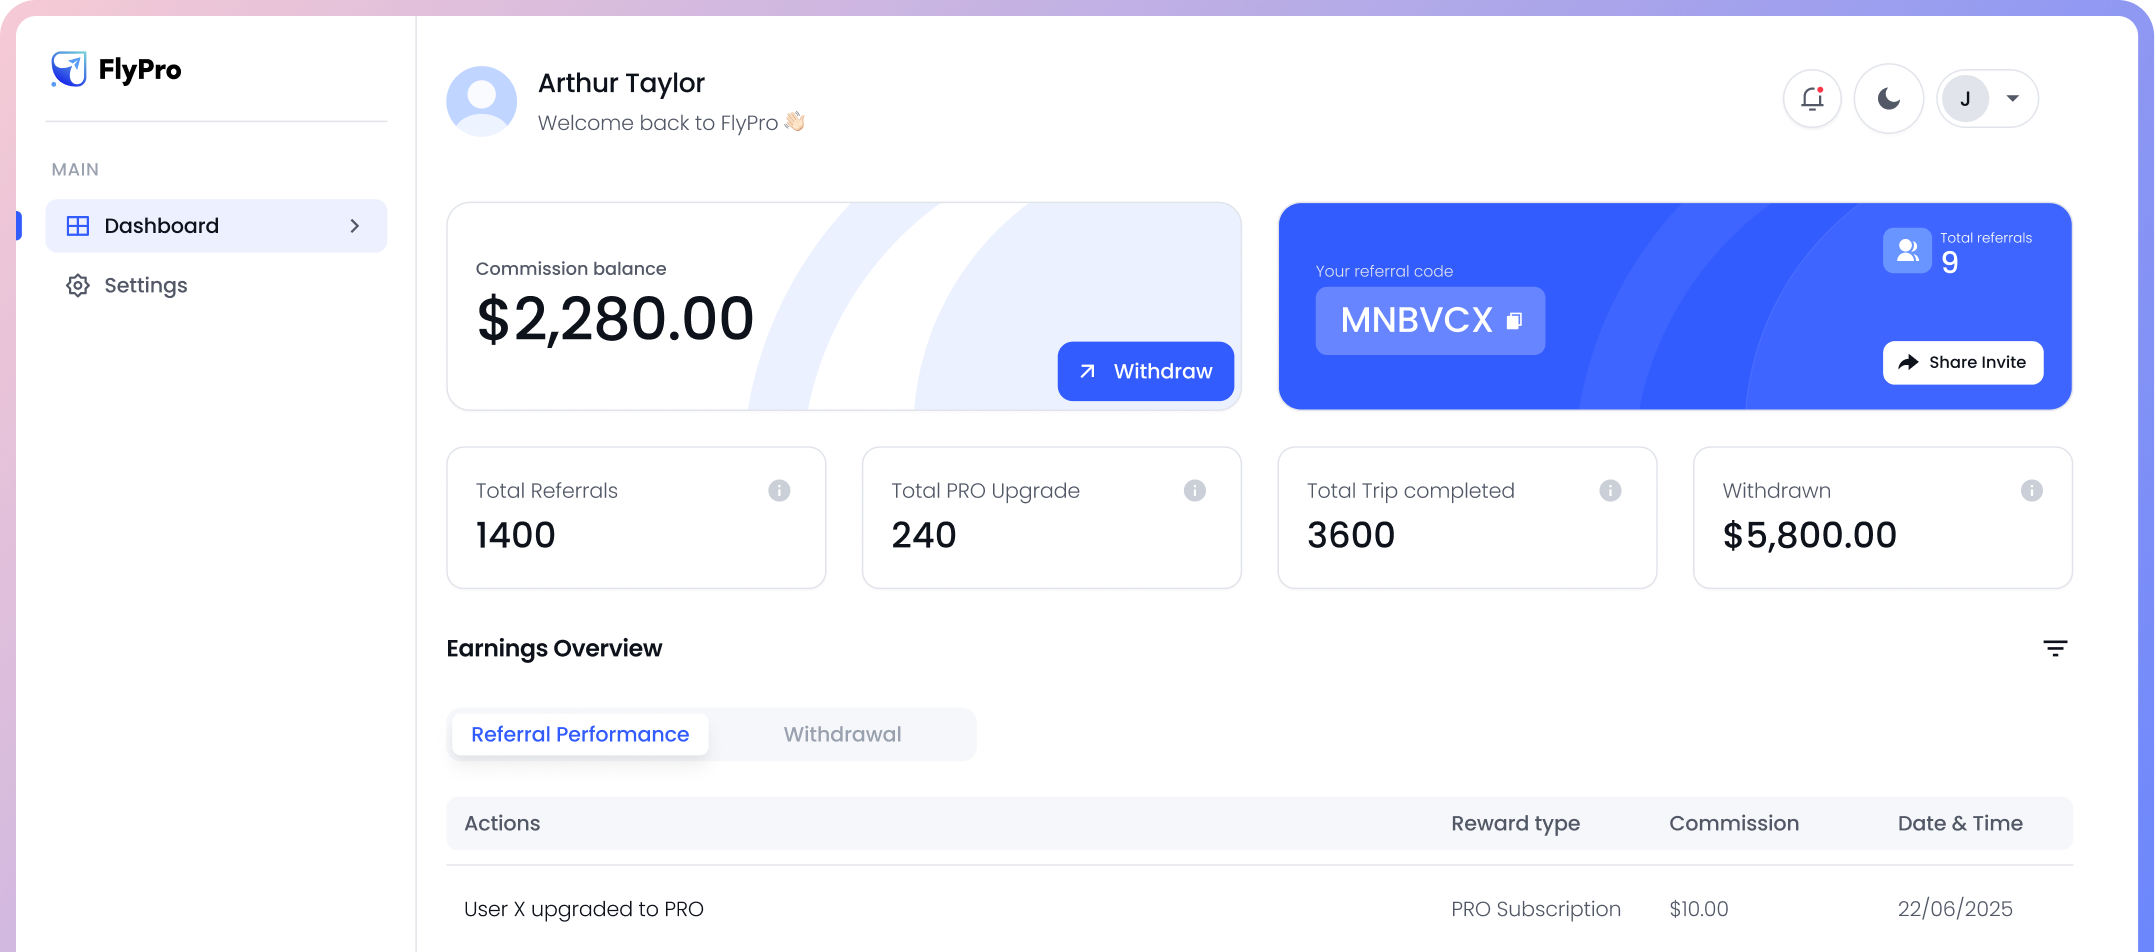Click the Share Invite button
Viewport: 2155px width, 952px height.
coord(1962,362)
